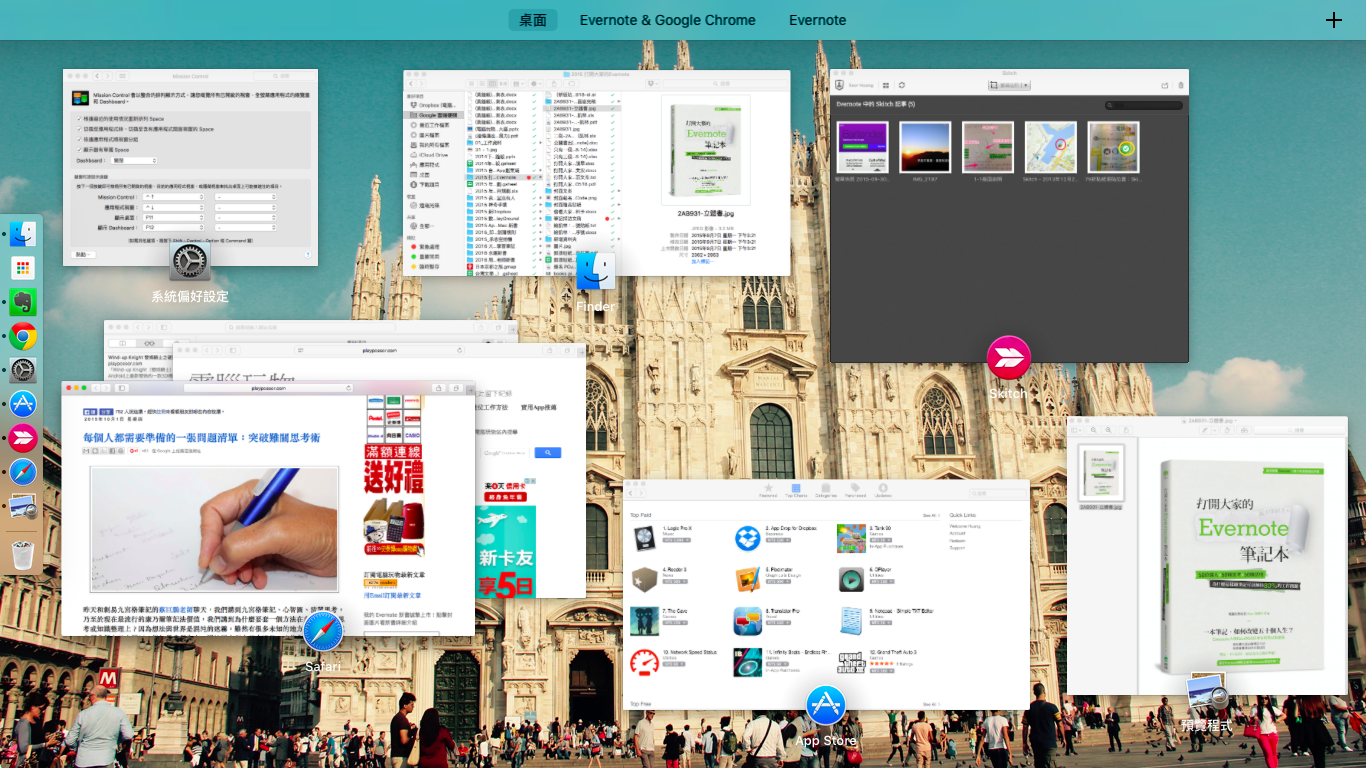Toggle the displays have separate Spaces checkbox

point(80,148)
